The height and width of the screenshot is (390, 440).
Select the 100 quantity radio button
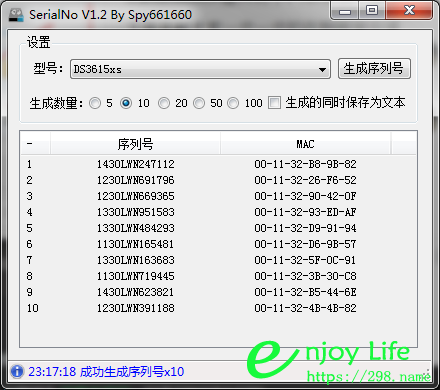pos(233,103)
